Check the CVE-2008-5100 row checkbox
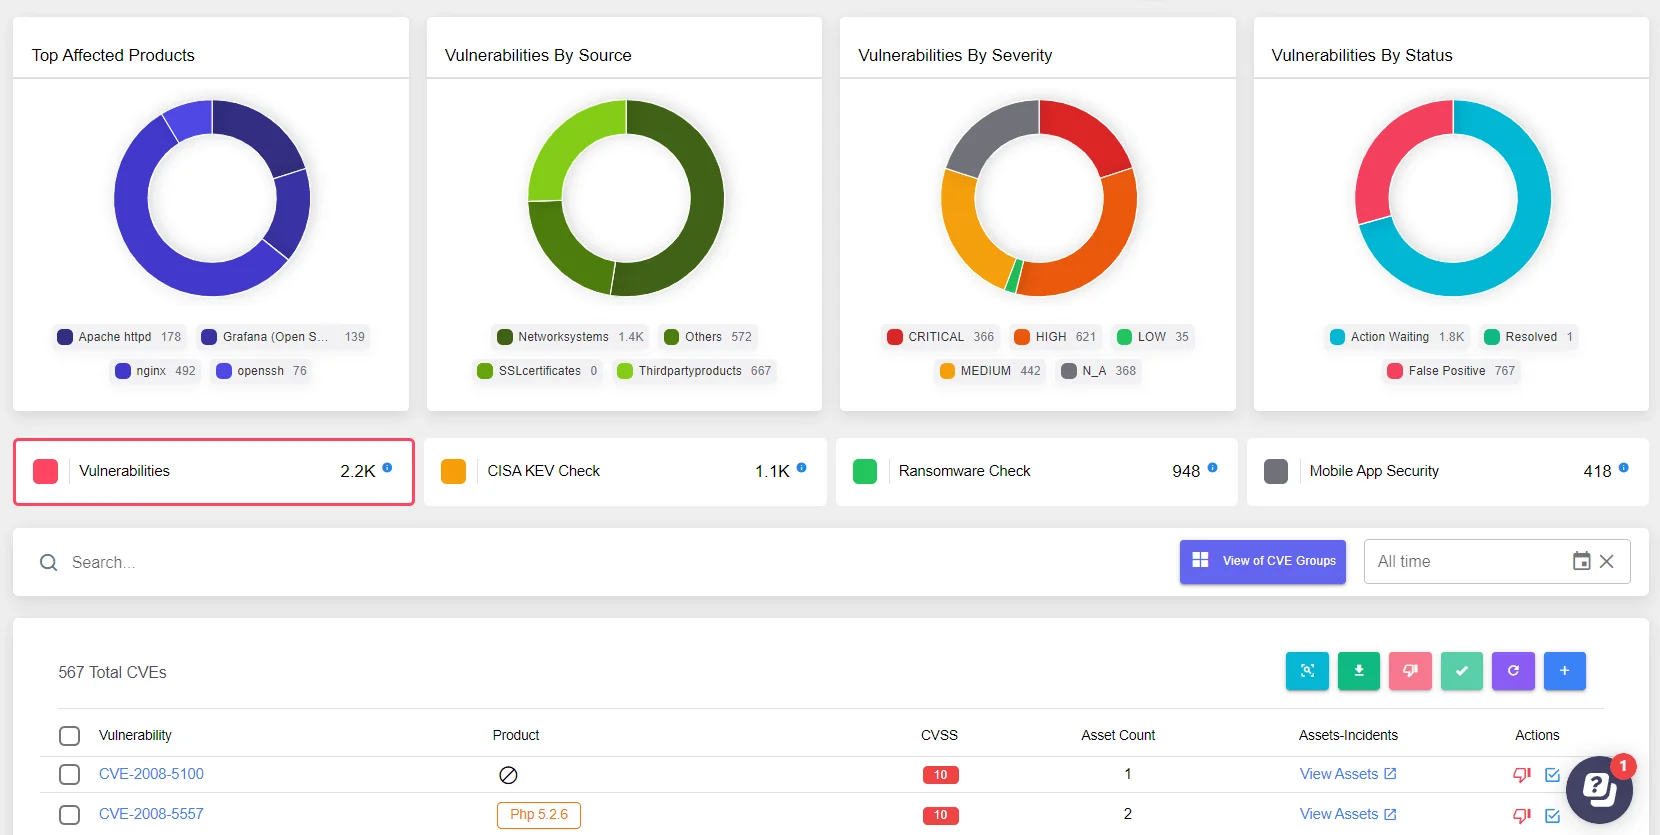This screenshot has height=835, width=1660. (x=69, y=775)
